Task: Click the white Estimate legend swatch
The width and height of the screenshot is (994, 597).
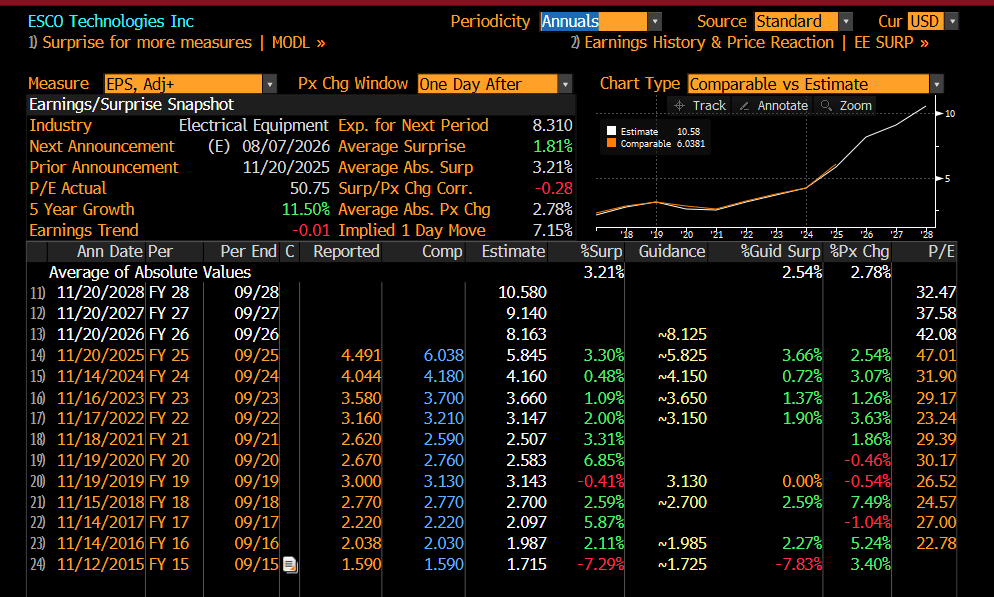Action: (611, 131)
